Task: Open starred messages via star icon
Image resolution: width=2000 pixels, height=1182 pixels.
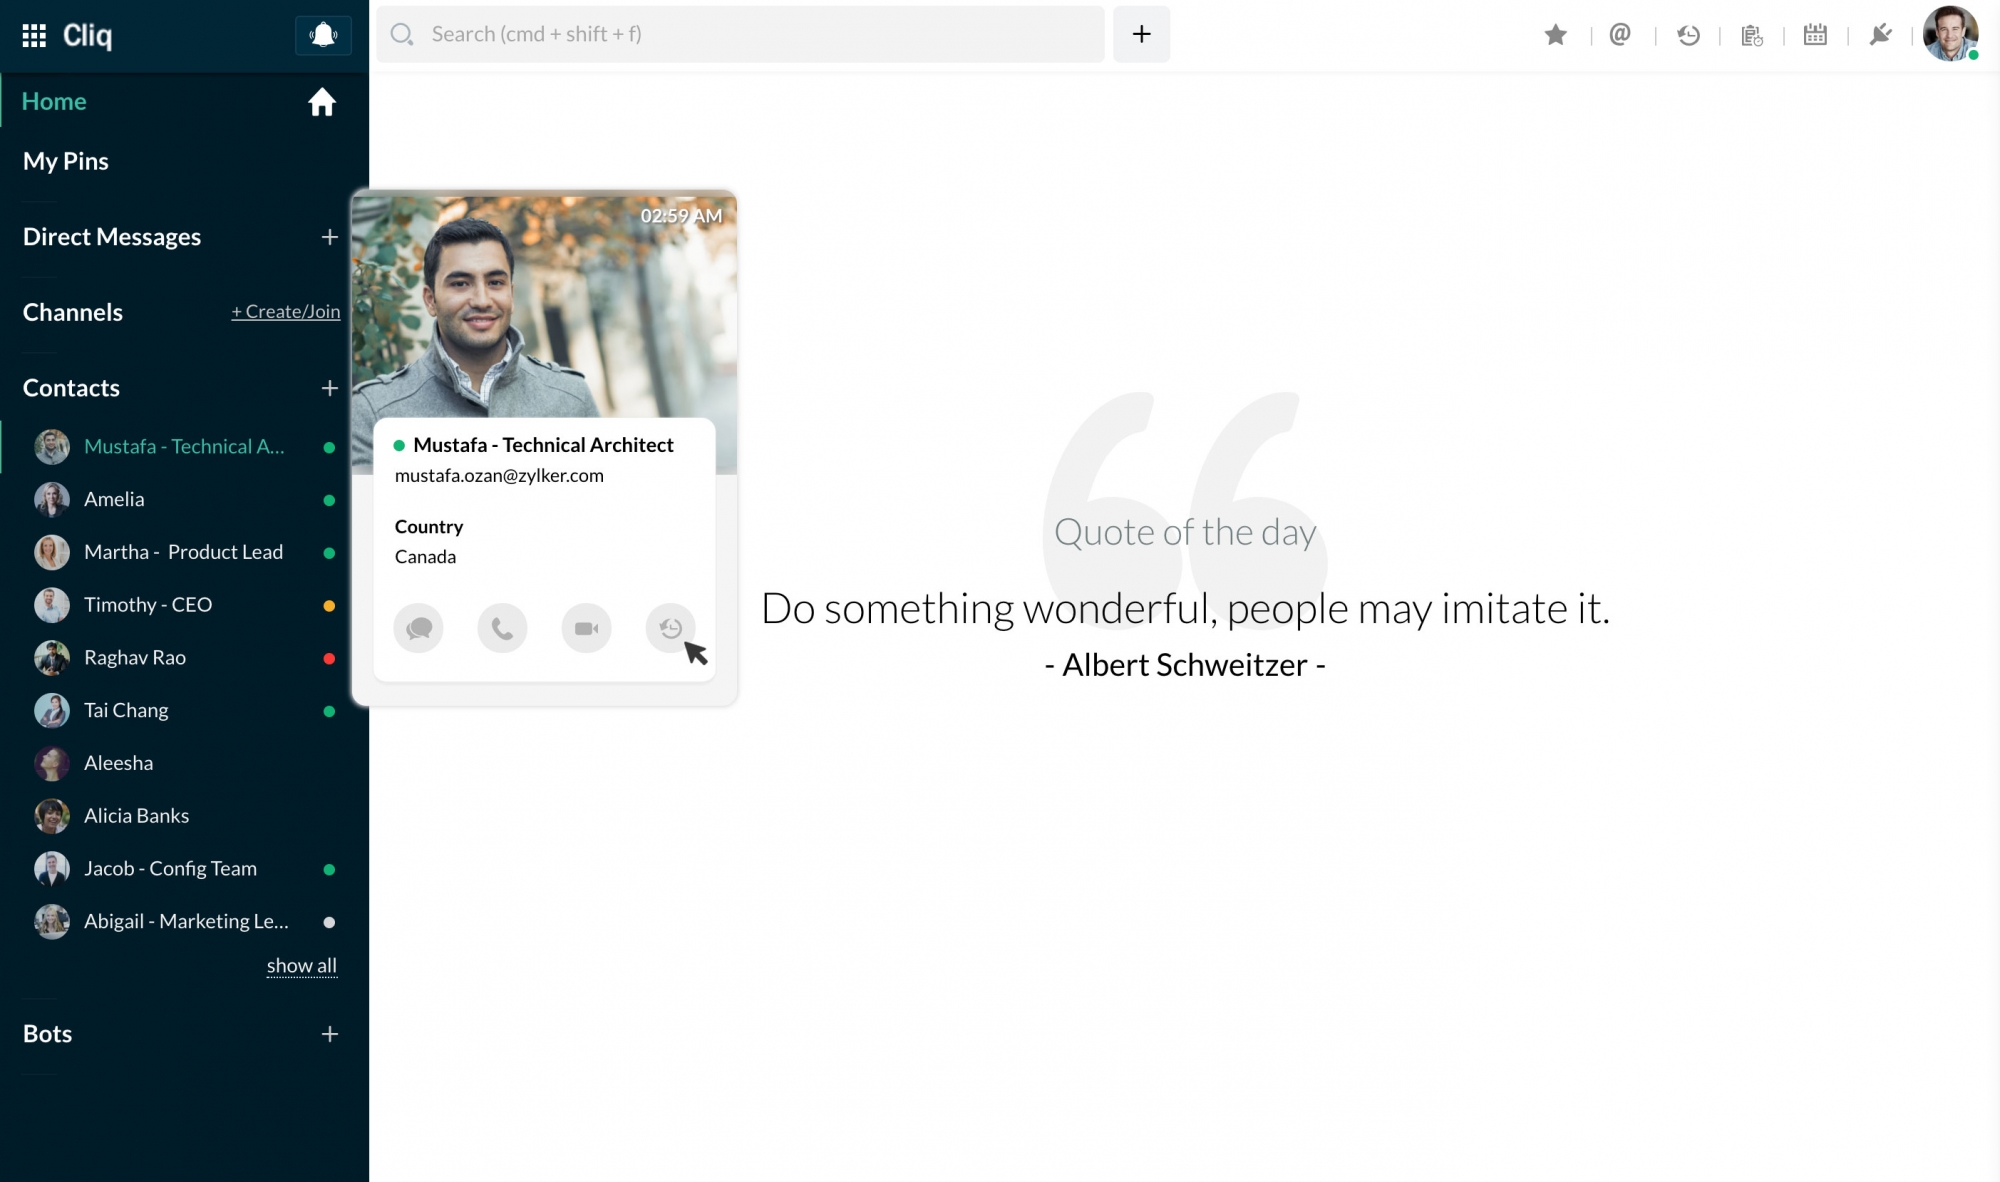Action: pyautogui.click(x=1555, y=35)
